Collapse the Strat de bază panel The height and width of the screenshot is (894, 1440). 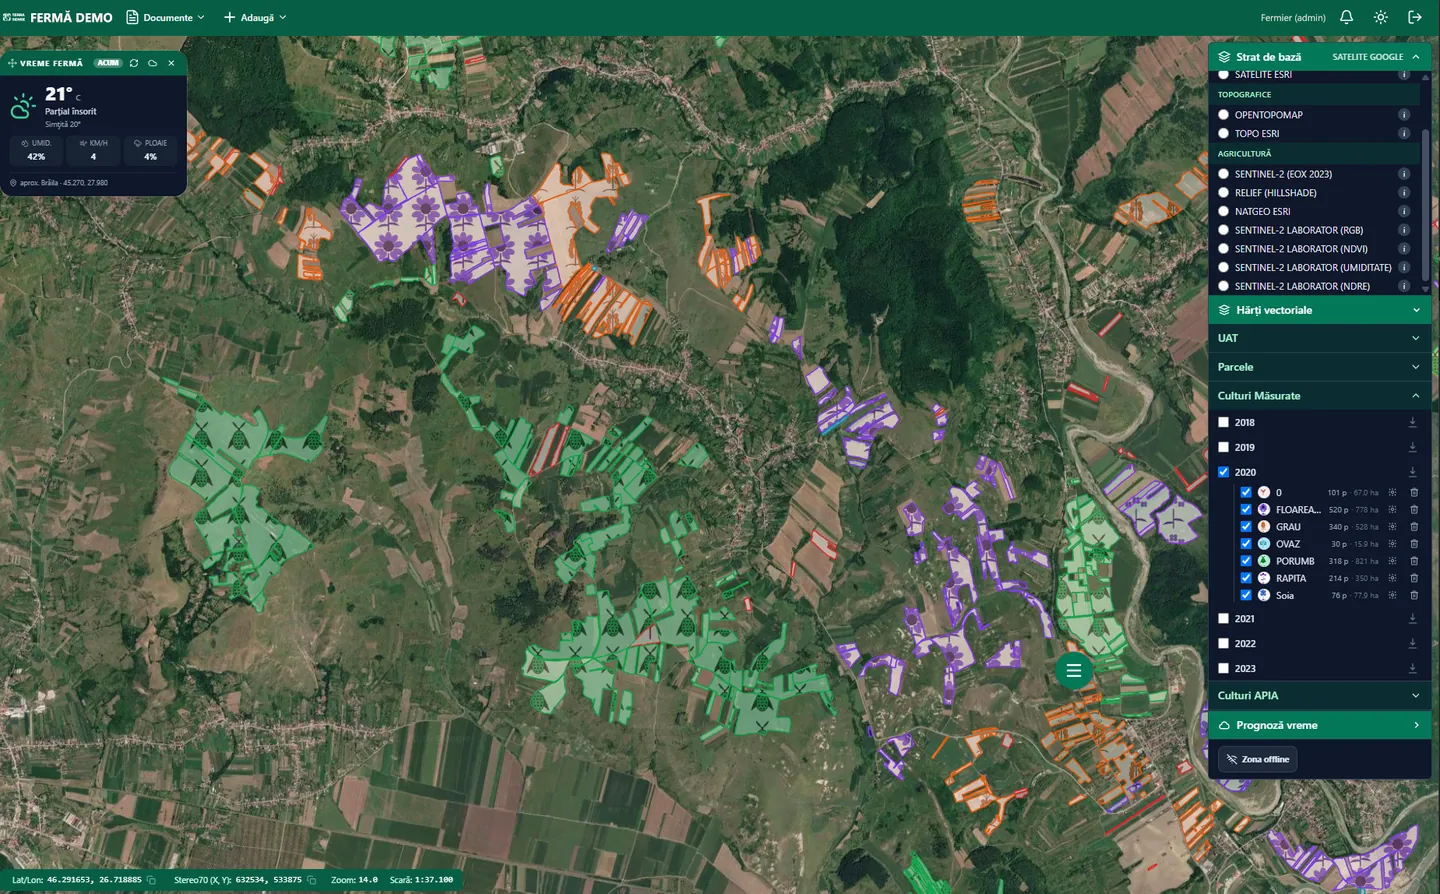coord(1319,57)
